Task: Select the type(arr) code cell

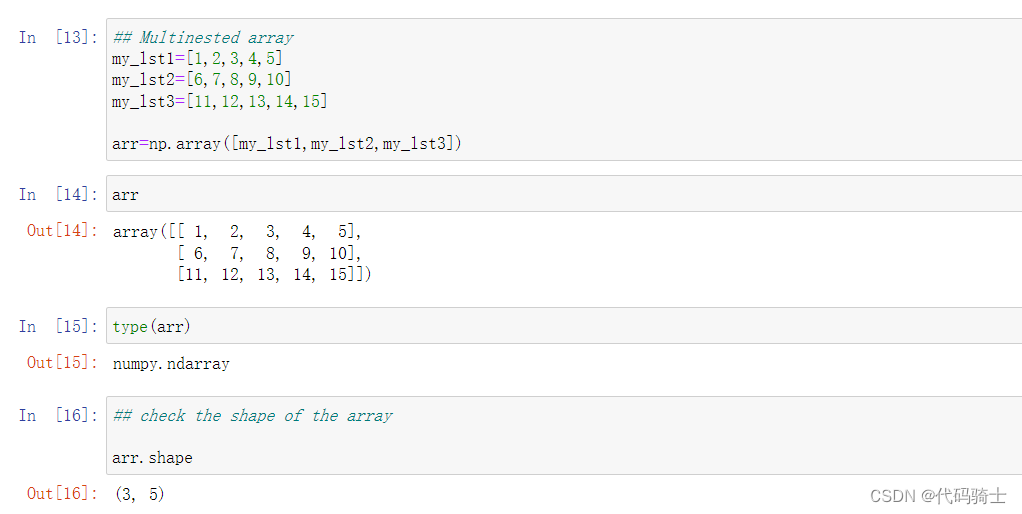Action: pyautogui.click(x=564, y=326)
